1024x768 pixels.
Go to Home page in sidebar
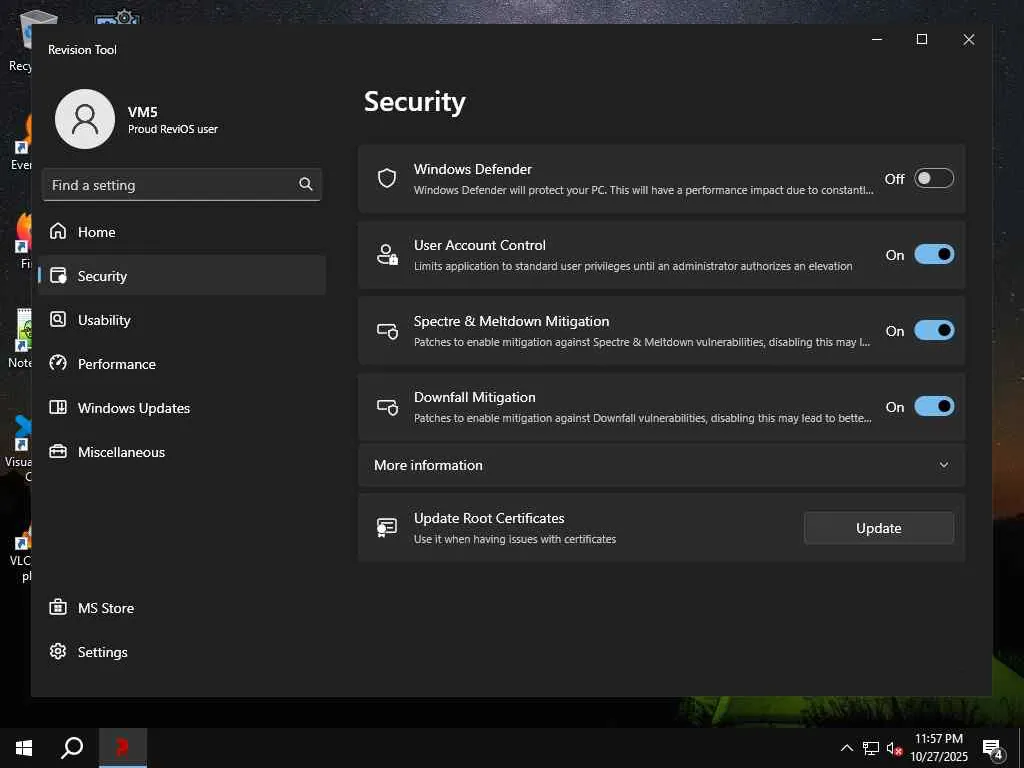point(182,232)
